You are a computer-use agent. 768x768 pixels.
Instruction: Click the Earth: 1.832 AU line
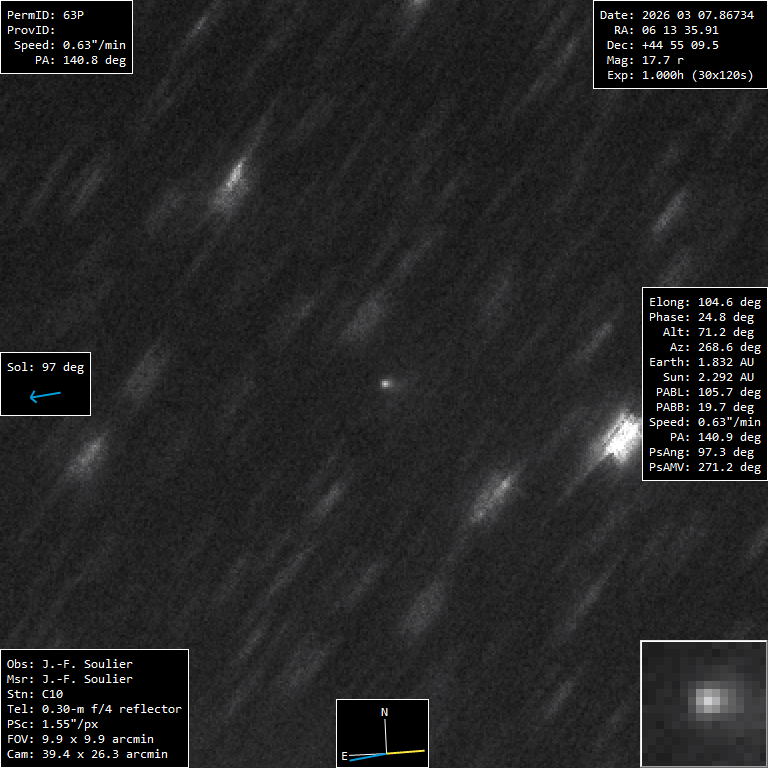[701, 362]
